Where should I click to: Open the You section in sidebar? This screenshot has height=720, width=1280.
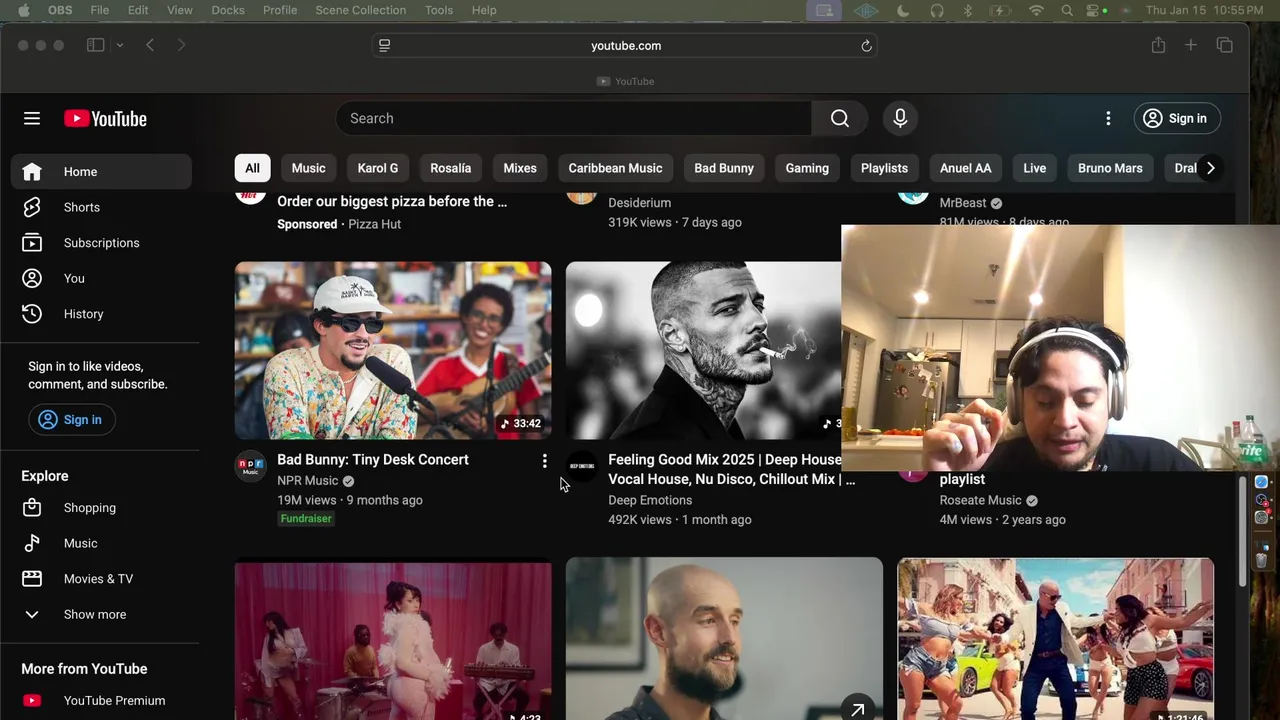[101, 278]
